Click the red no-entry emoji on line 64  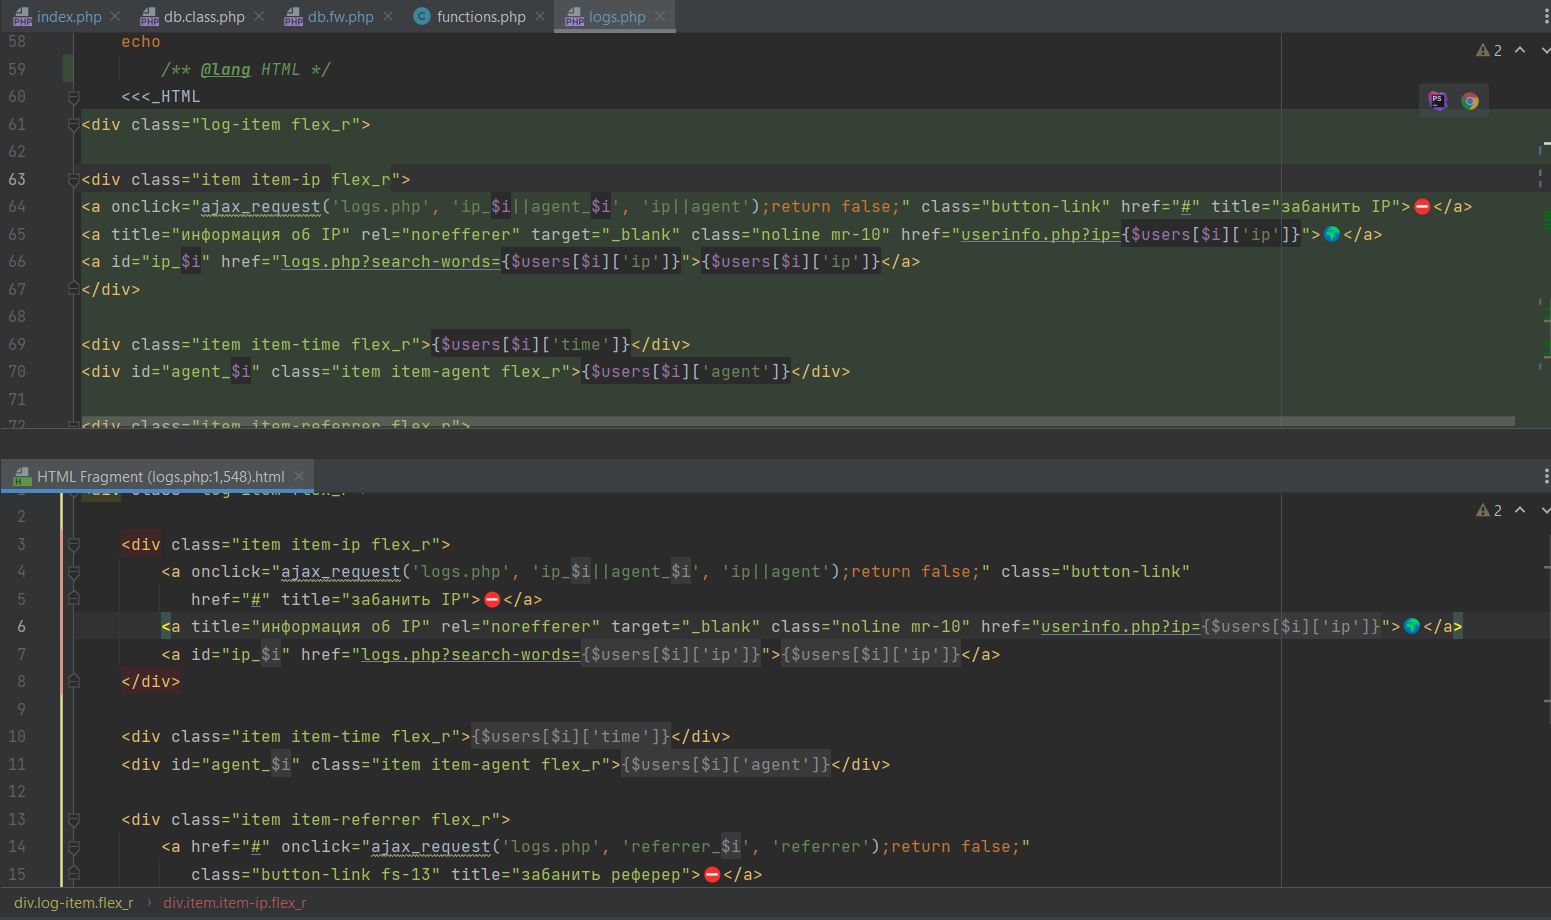[1422, 207]
